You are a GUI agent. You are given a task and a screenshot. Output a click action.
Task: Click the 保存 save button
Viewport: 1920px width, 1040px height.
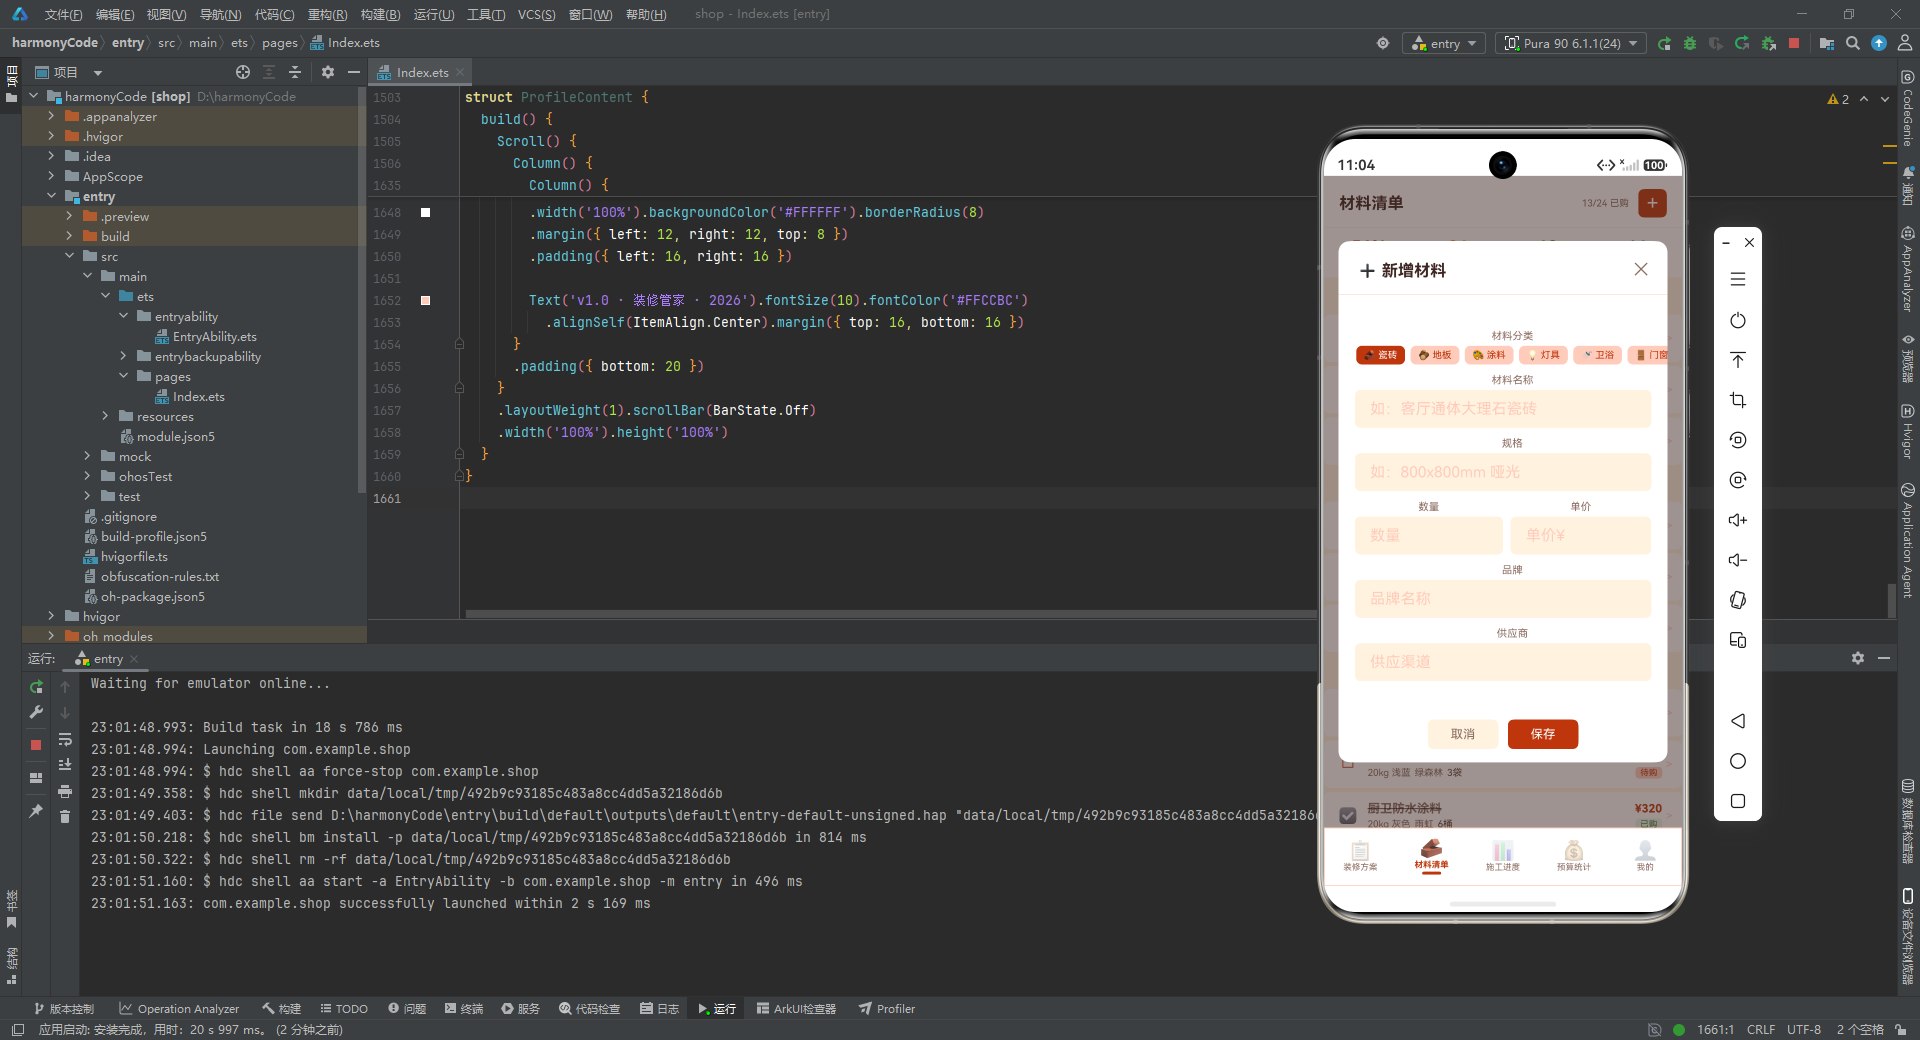pos(1543,734)
